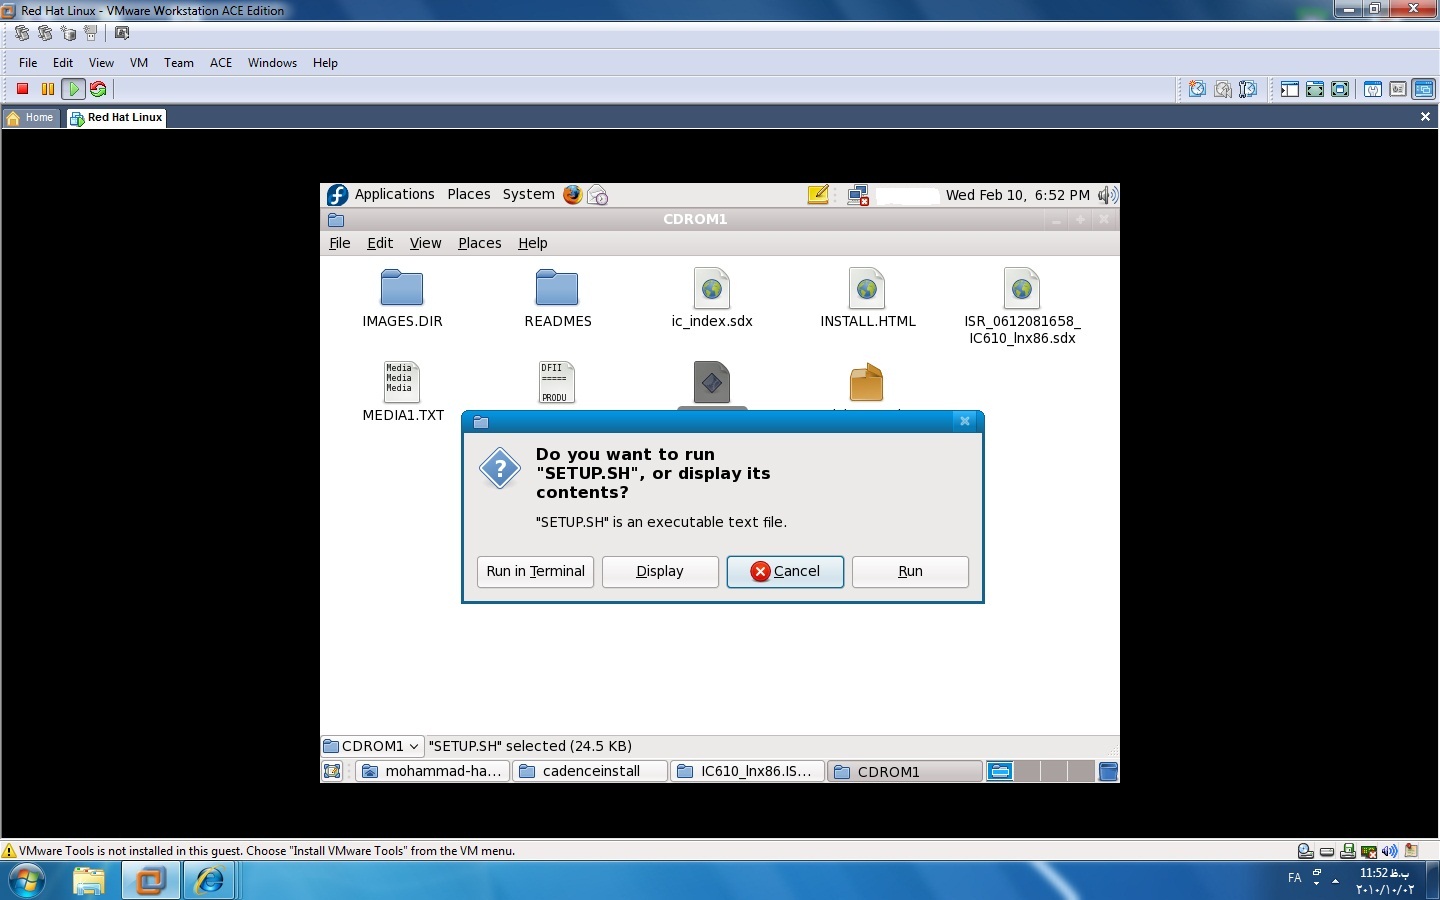Open the Snapshot Manager
This screenshot has width=1440, height=900.
[1248, 89]
